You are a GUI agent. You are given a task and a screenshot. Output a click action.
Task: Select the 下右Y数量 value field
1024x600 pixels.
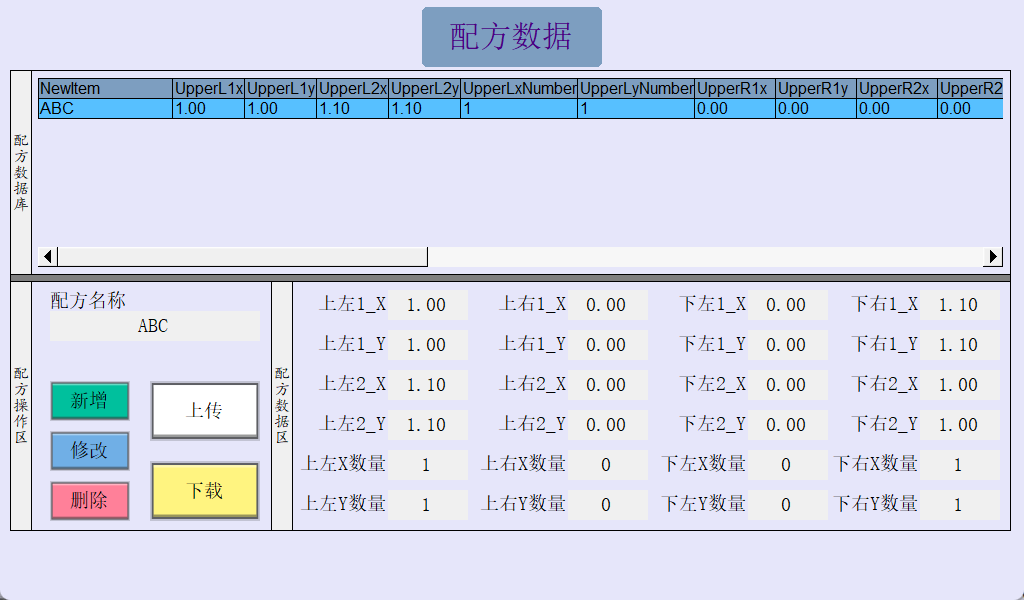(x=959, y=505)
